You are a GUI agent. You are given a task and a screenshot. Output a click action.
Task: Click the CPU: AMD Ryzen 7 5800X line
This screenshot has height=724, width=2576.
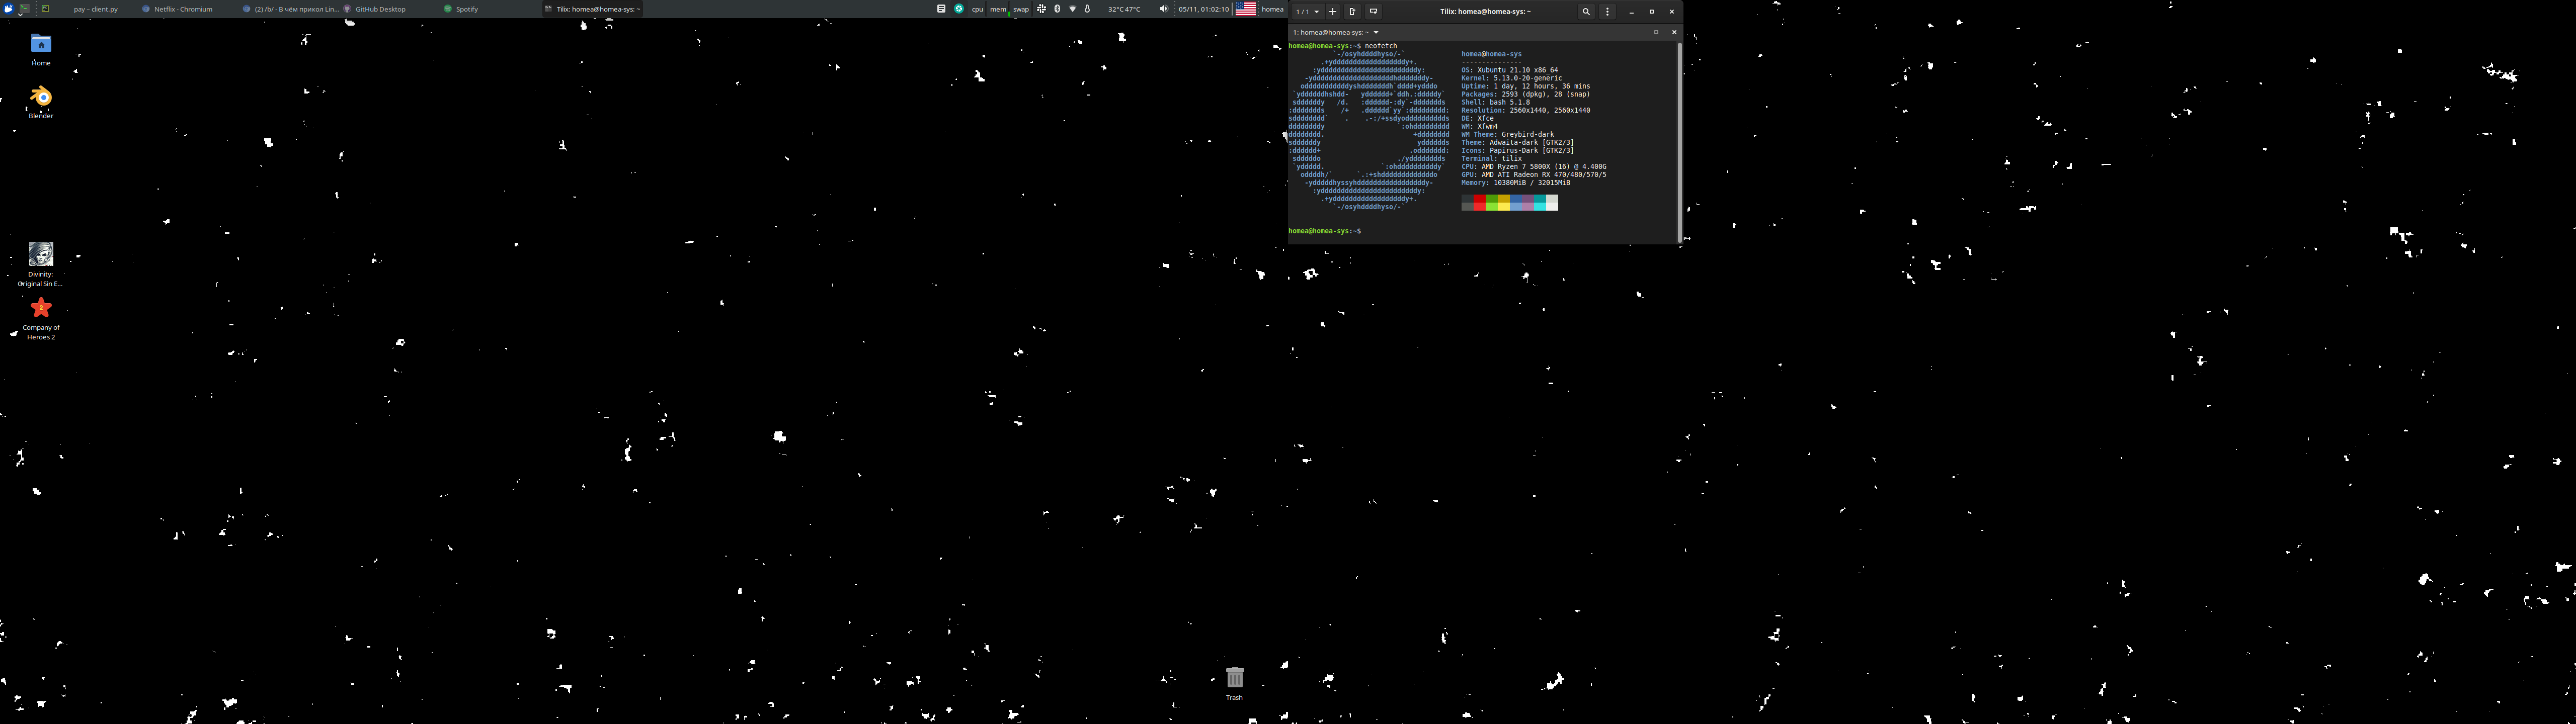tap(1533, 167)
